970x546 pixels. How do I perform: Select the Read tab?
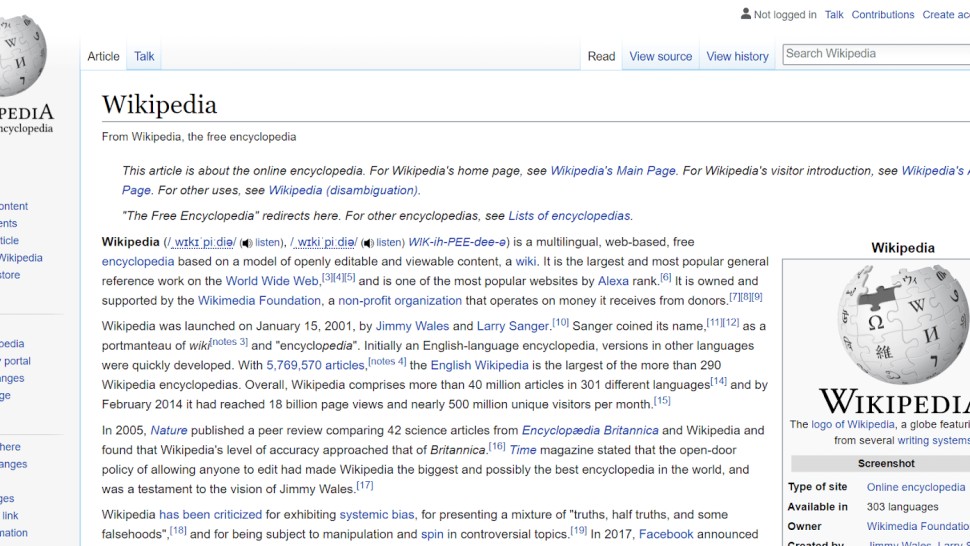[x=601, y=56]
